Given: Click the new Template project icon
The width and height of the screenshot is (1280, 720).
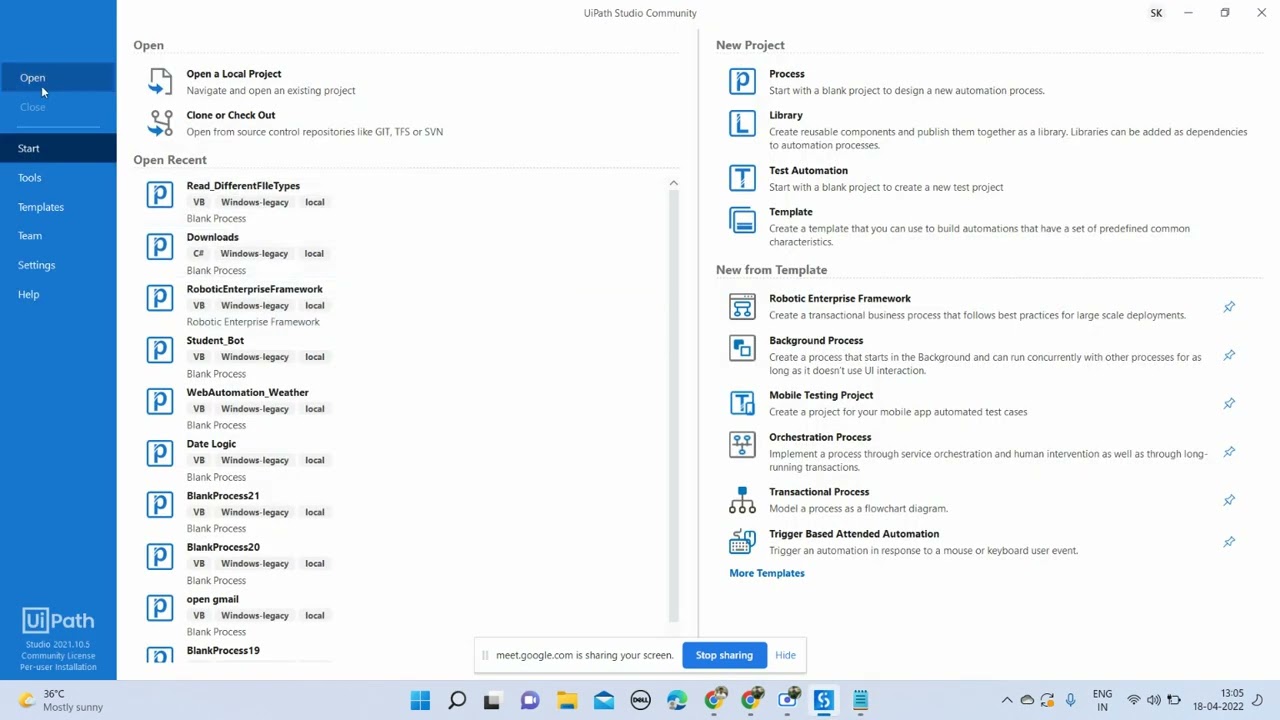Looking at the screenshot, I should tap(742, 220).
